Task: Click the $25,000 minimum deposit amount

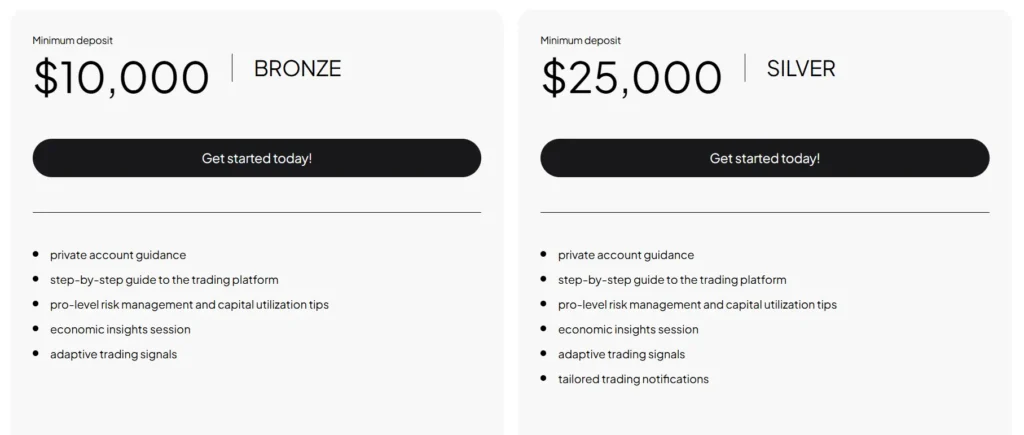Action: [x=631, y=78]
